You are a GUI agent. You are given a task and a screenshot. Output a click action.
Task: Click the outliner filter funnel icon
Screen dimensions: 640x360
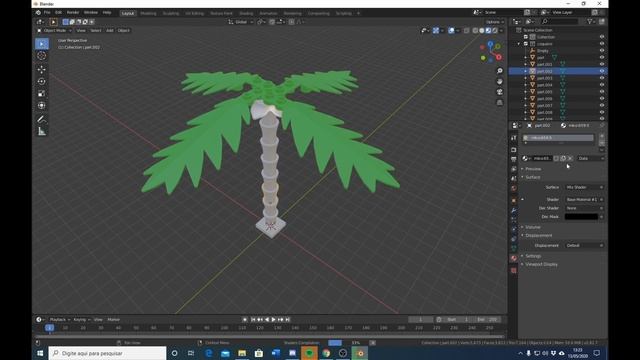pos(590,21)
